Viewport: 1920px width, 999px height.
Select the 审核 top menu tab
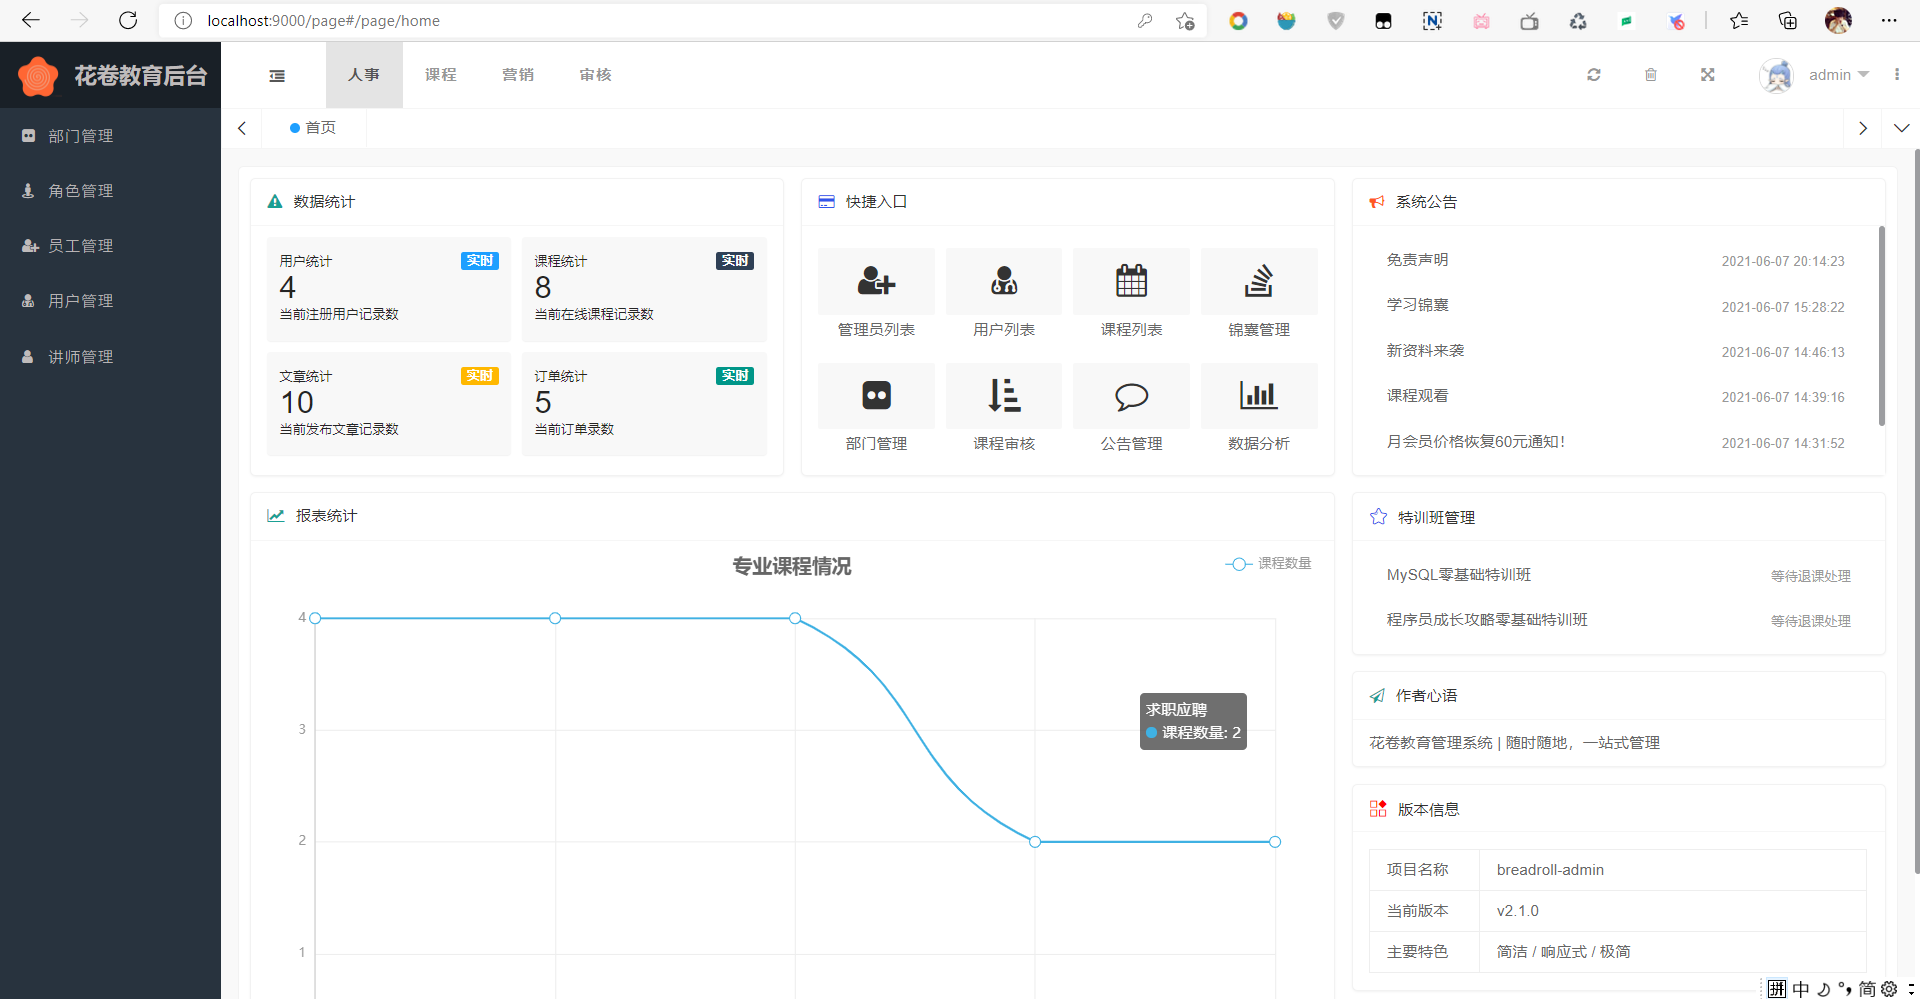click(595, 75)
